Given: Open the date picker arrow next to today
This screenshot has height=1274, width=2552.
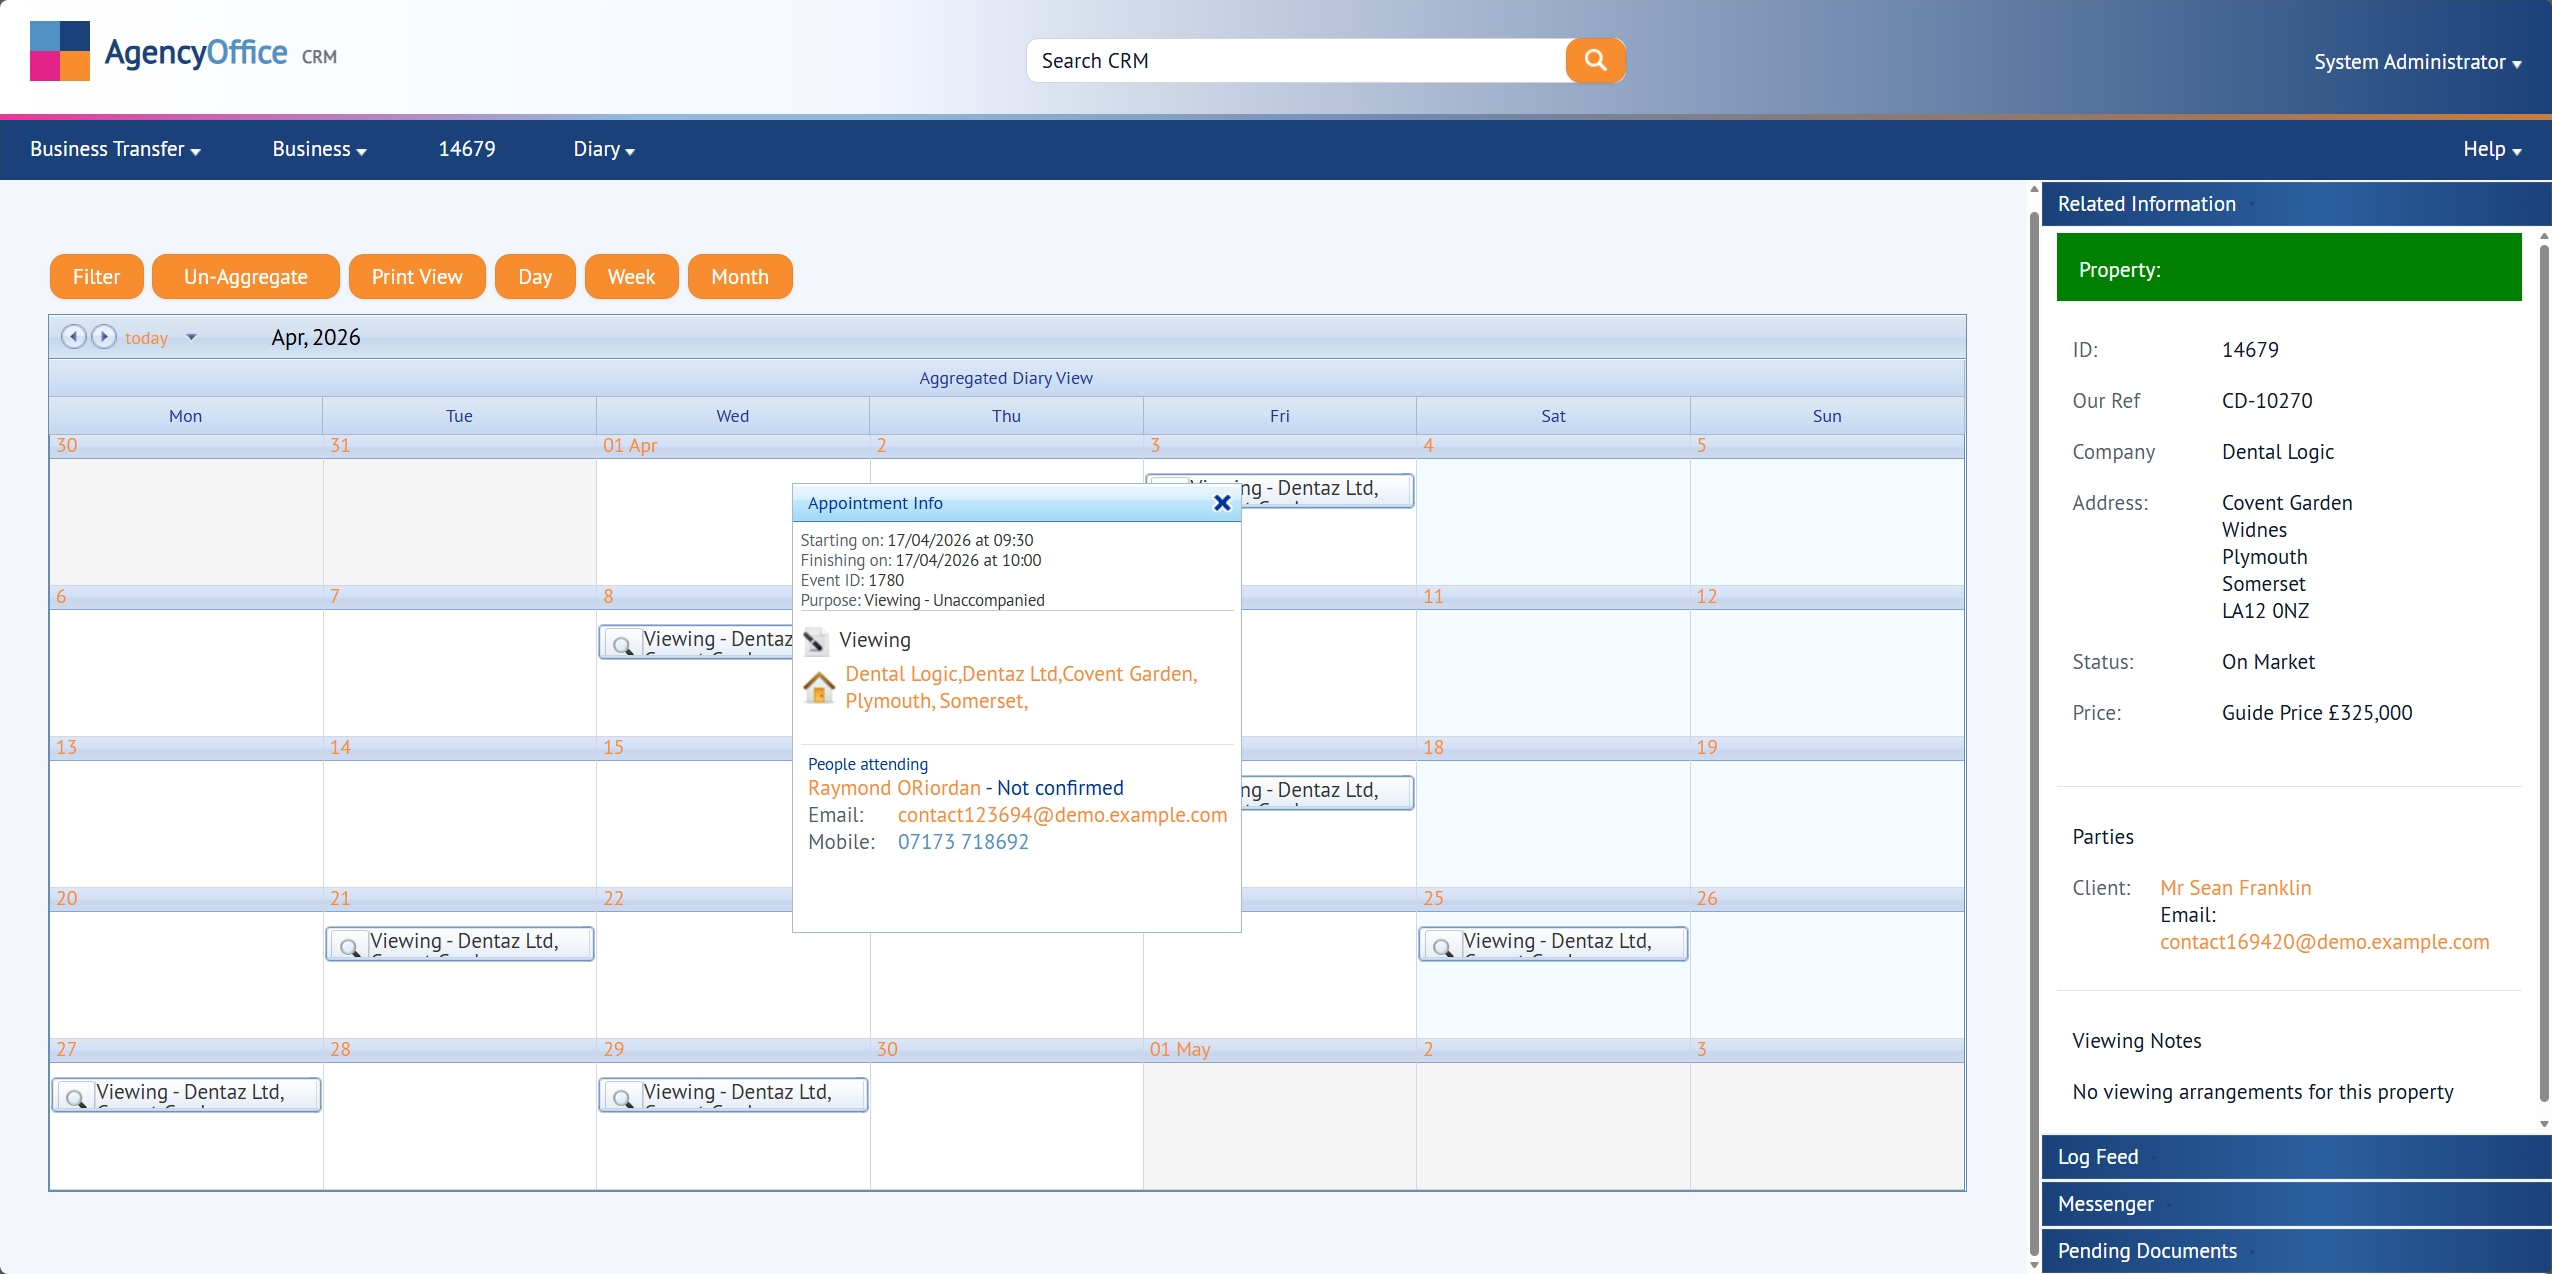Looking at the screenshot, I should click(x=191, y=337).
